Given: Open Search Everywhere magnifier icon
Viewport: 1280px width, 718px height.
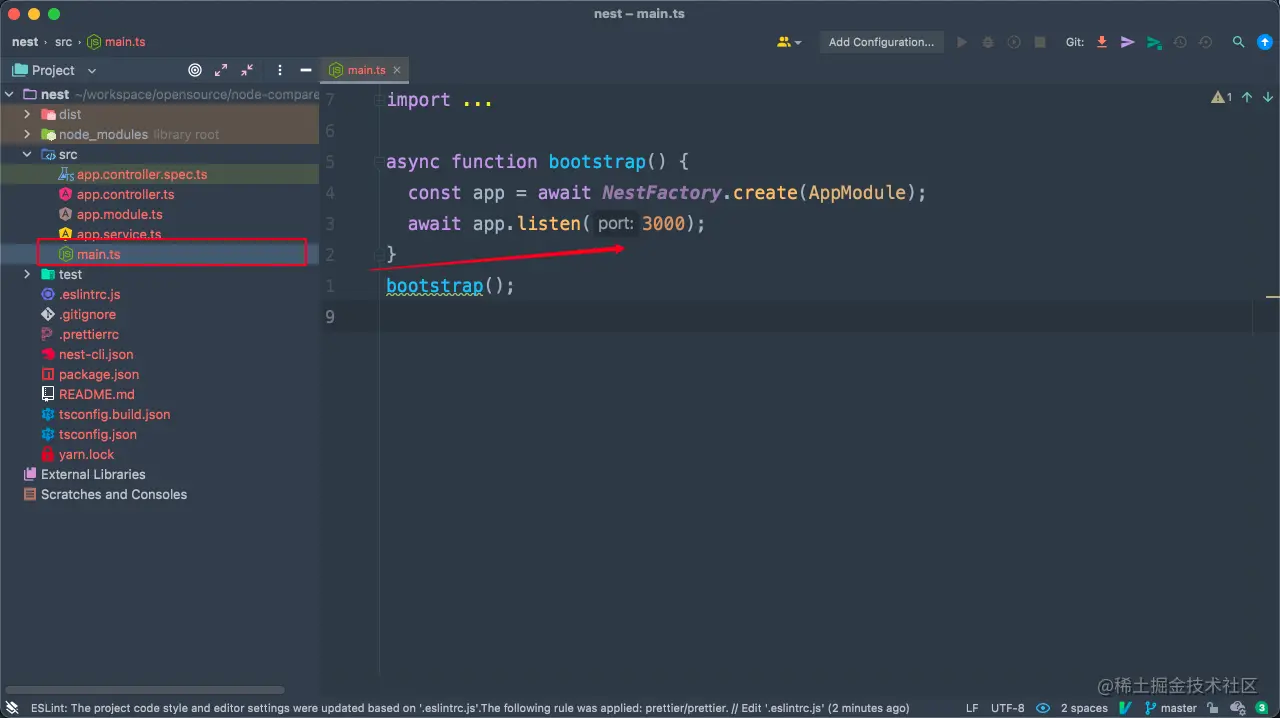Looking at the screenshot, I should tap(1238, 42).
